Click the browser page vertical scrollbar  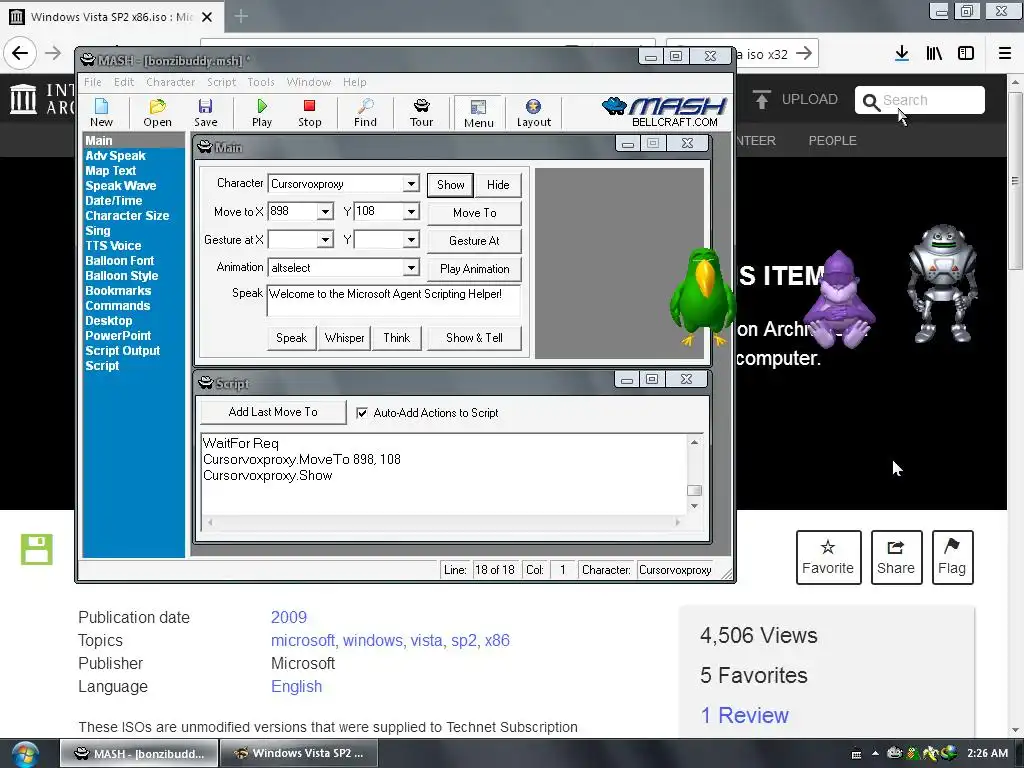pos(1015,181)
